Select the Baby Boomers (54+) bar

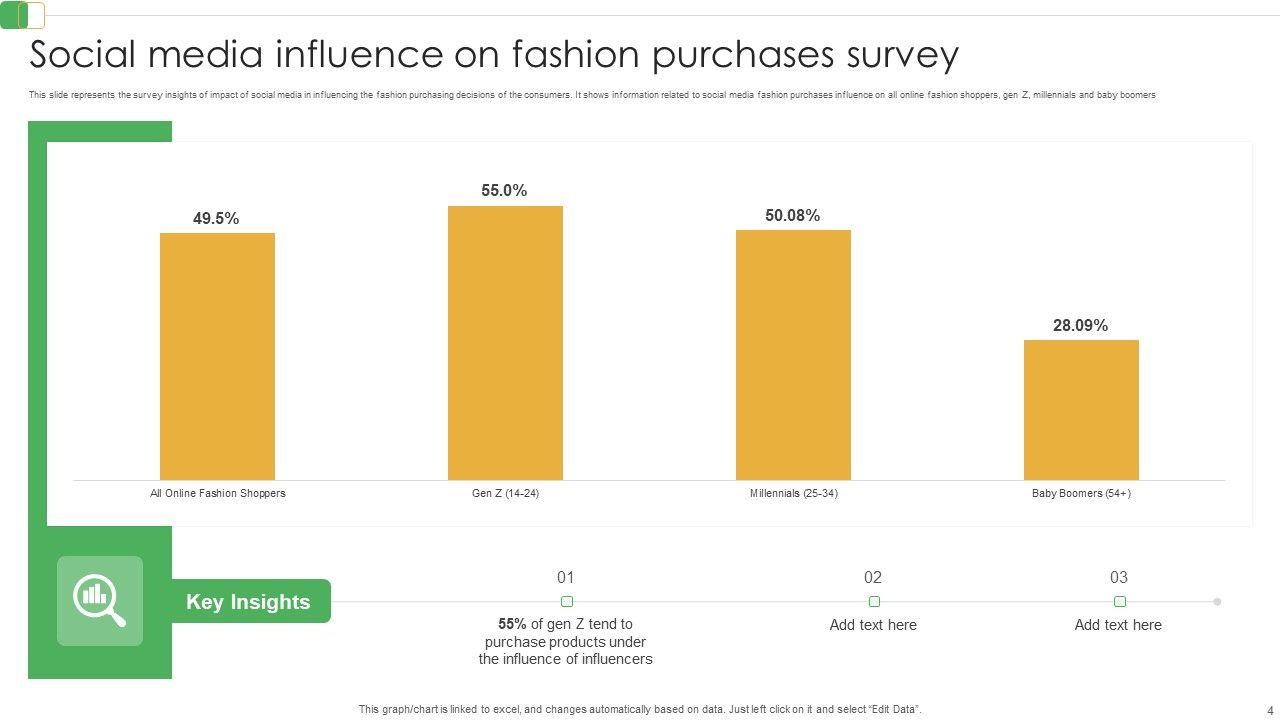click(x=1081, y=410)
